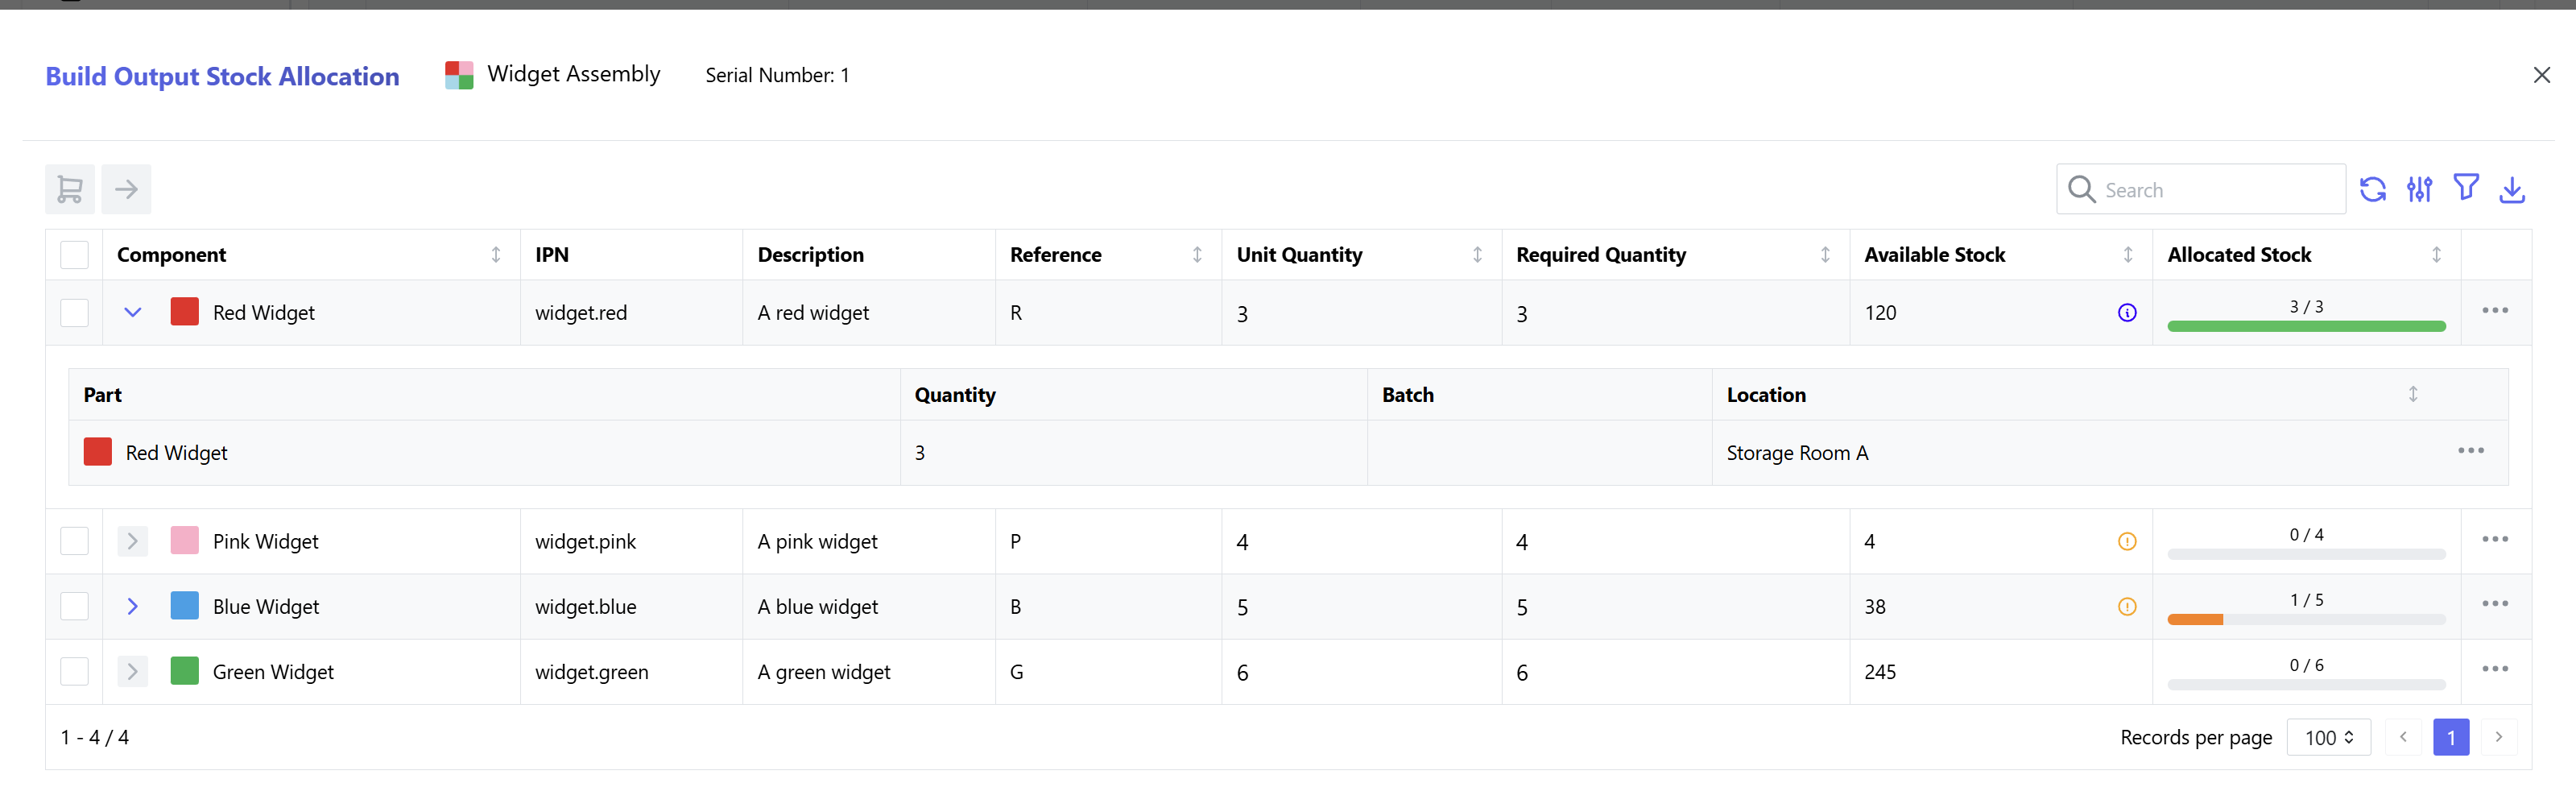2576x812 pixels.
Task: Expand the Pink Widget row
Action: click(x=132, y=541)
